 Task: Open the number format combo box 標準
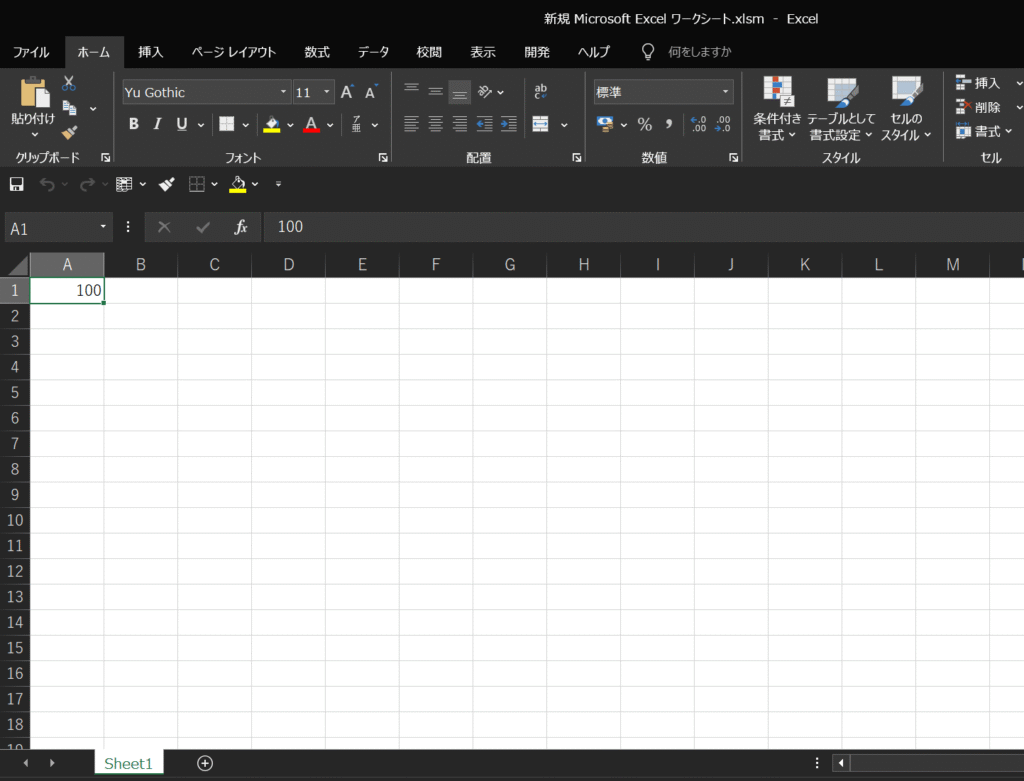(x=664, y=92)
